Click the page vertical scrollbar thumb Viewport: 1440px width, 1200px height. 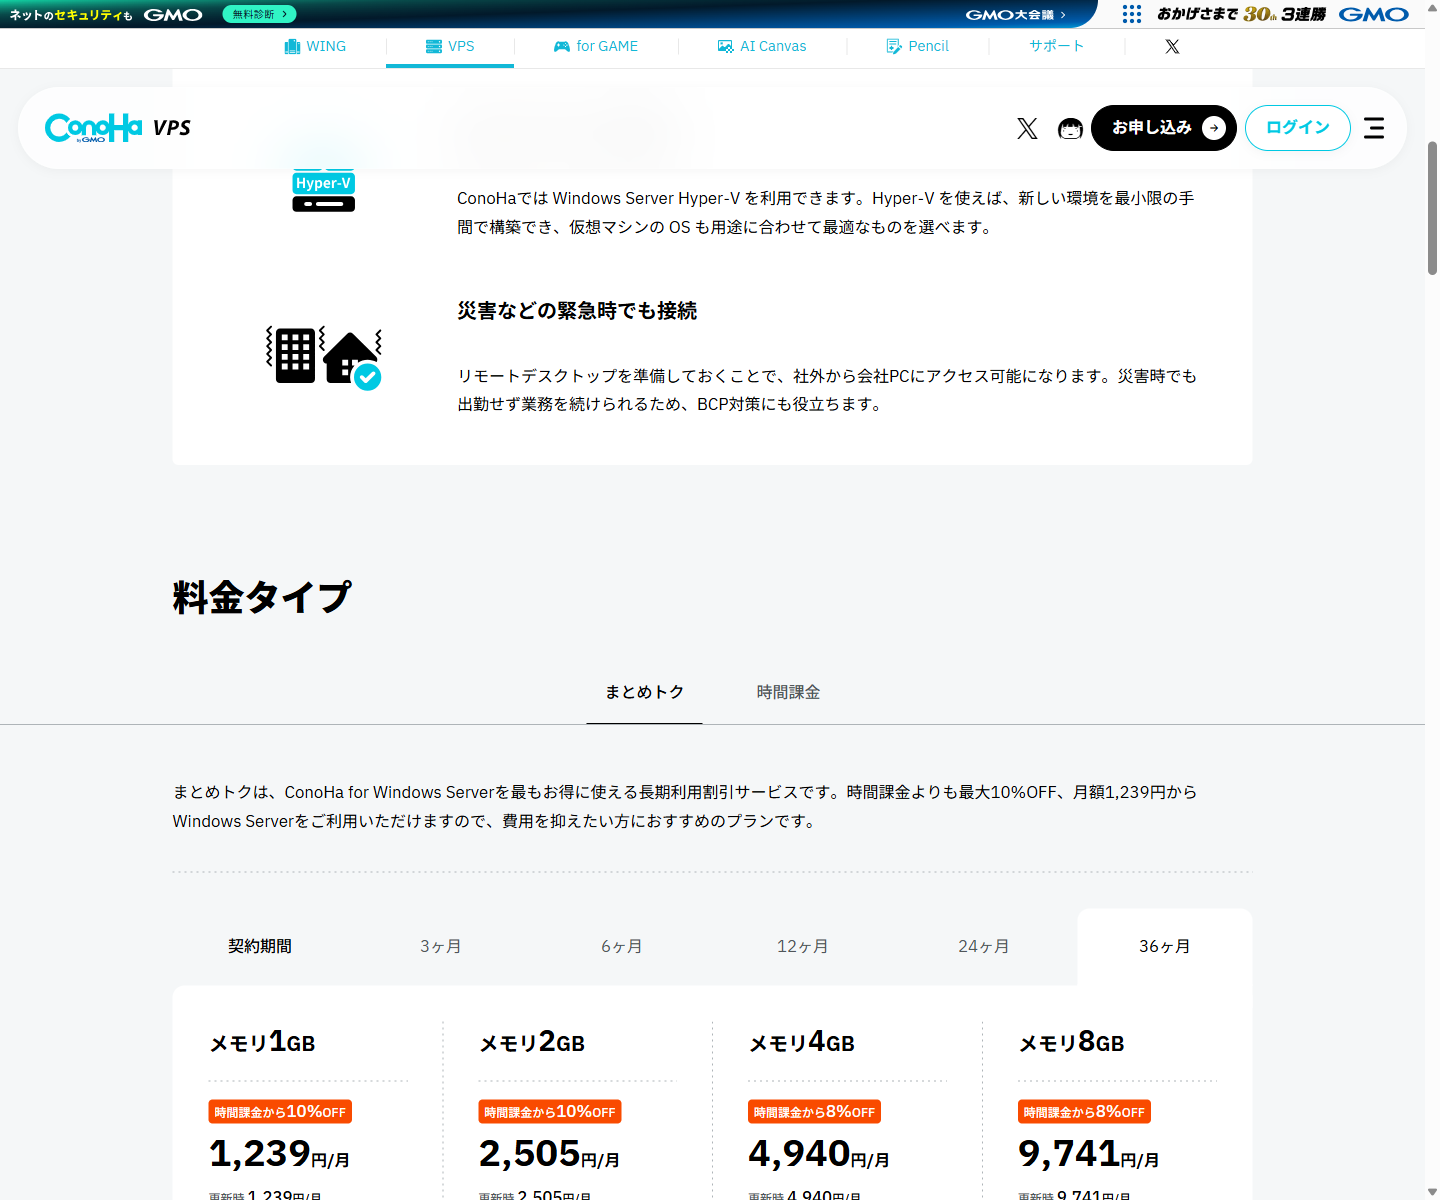click(1432, 208)
